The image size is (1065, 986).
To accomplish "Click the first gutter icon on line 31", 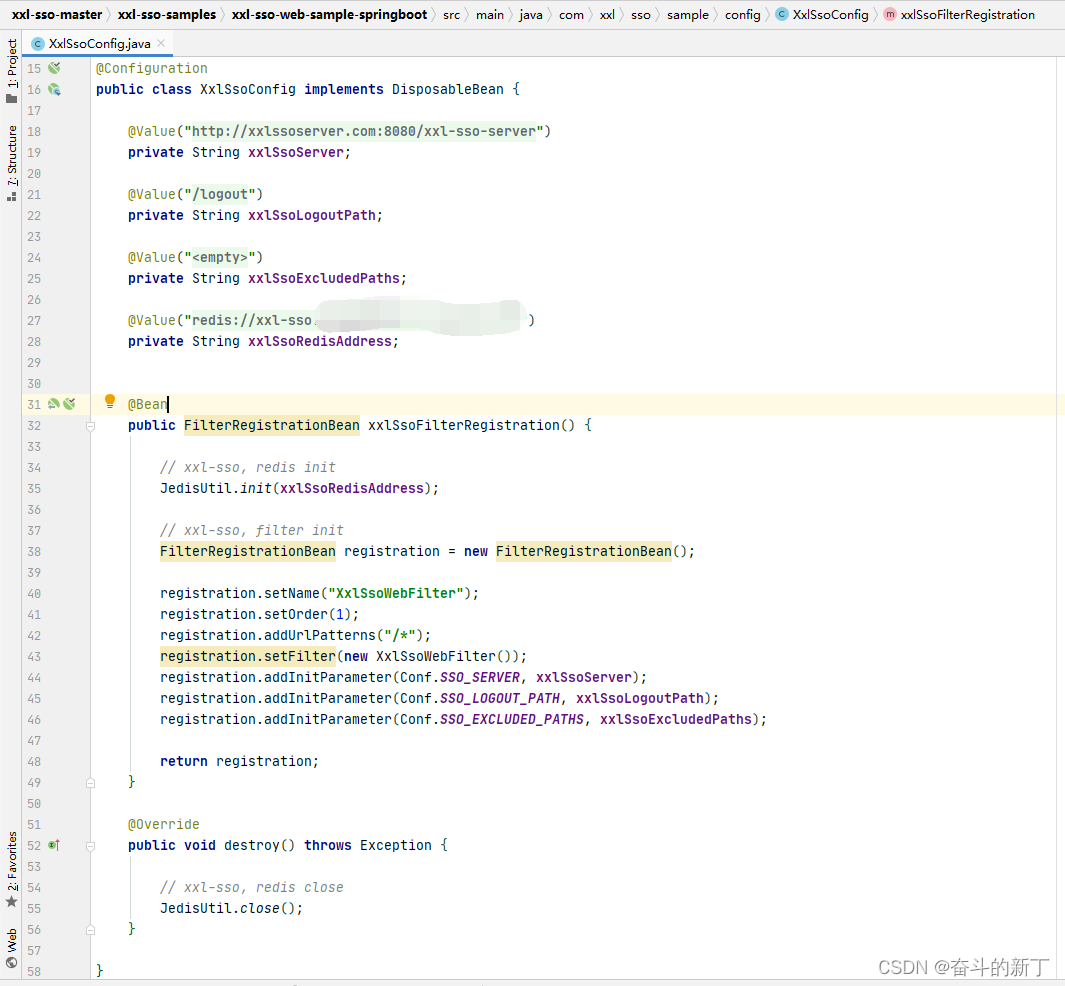I will click(x=54, y=404).
